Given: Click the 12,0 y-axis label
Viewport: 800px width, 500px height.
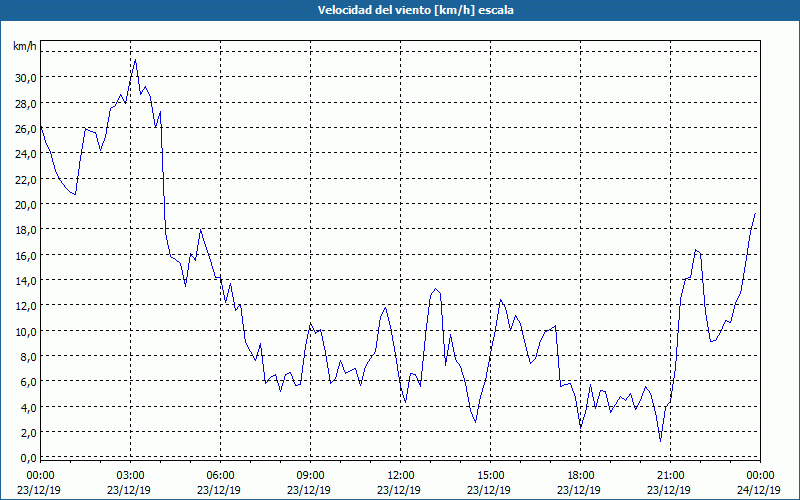Looking at the screenshot, I should point(26,306).
